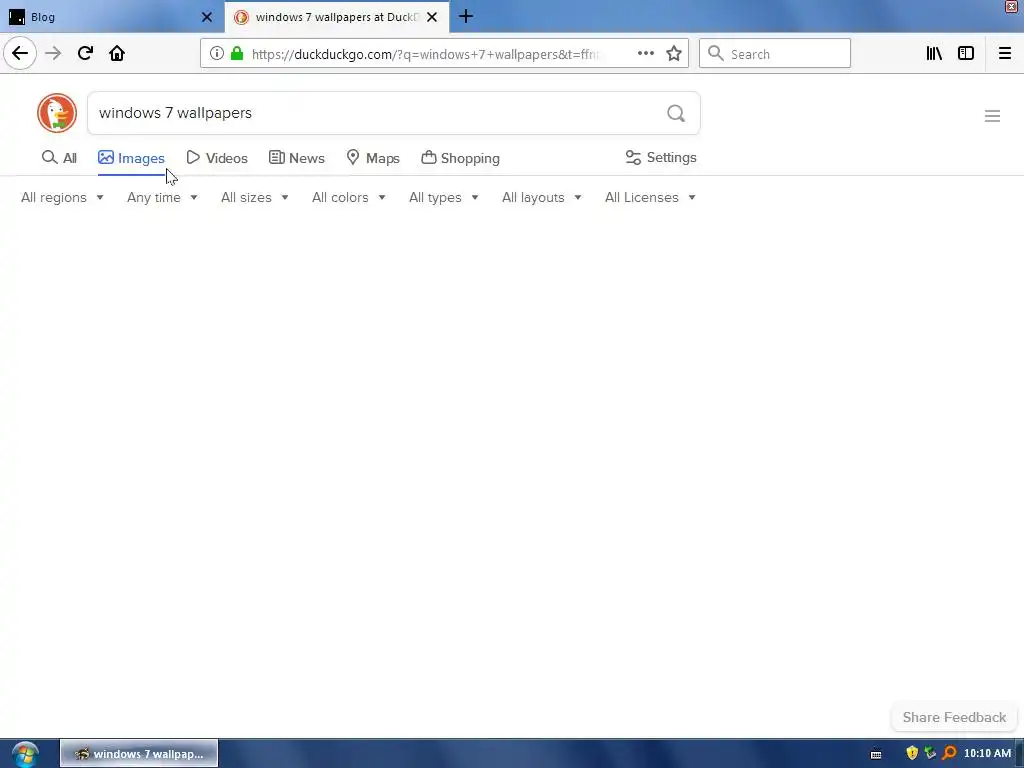Toggle the Firefox sidebar view

[x=966, y=54]
